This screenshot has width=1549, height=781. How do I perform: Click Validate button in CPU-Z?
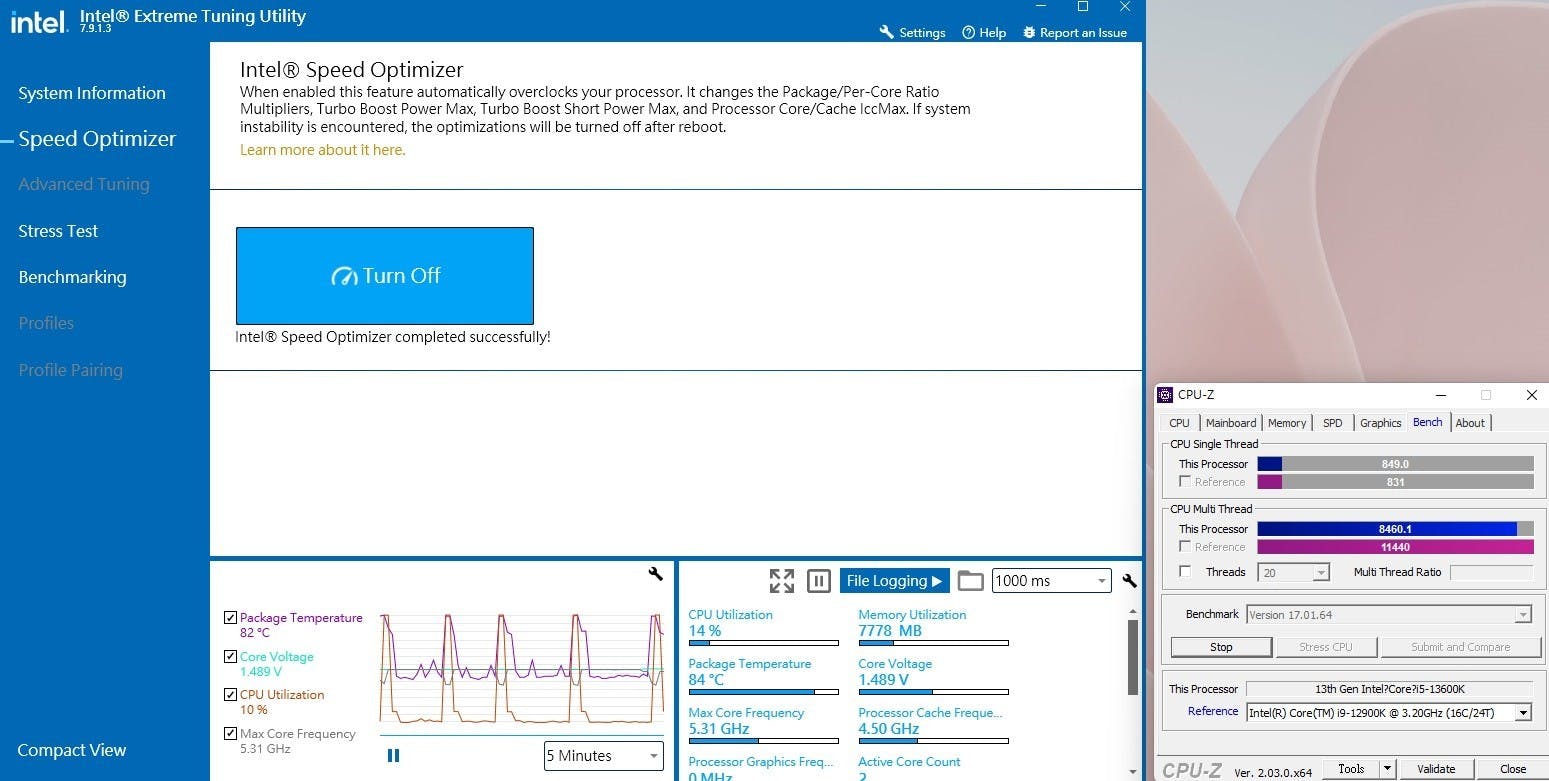(1436, 769)
